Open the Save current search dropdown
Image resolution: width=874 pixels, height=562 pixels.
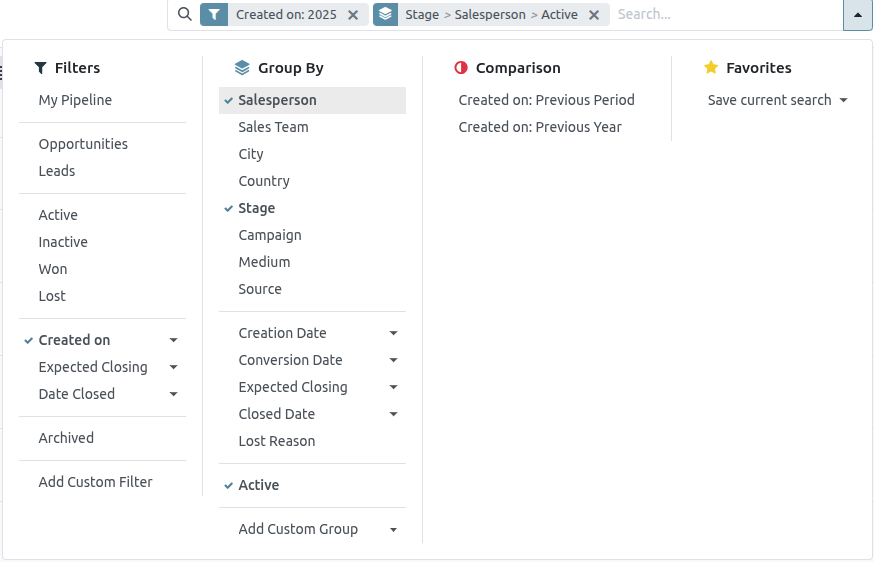[x=777, y=100]
